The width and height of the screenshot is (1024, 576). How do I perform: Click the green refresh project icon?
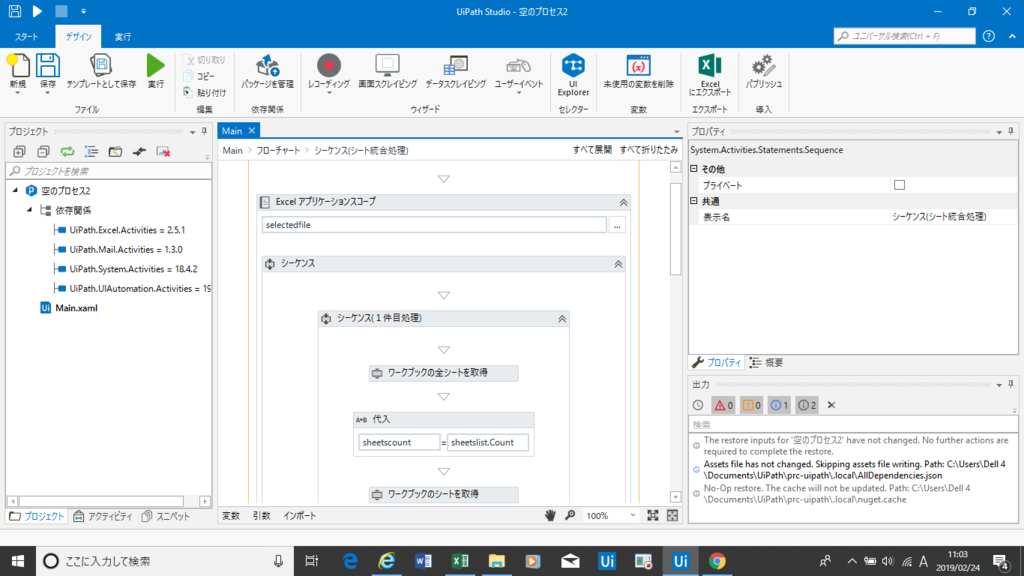point(67,152)
